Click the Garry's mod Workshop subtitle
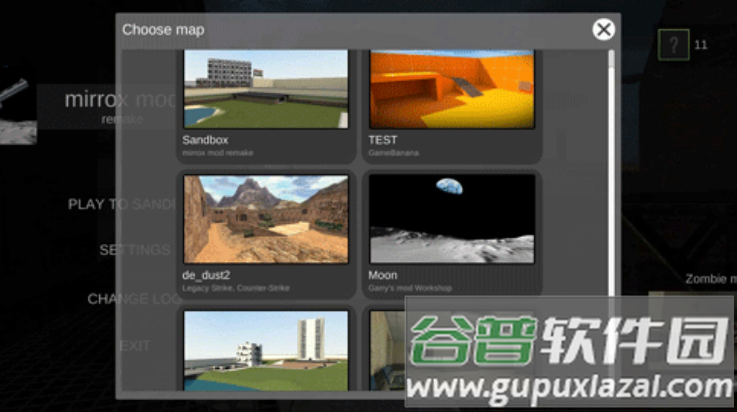Image resolution: width=737 pixels, height=412 pixels. (410, 288)
